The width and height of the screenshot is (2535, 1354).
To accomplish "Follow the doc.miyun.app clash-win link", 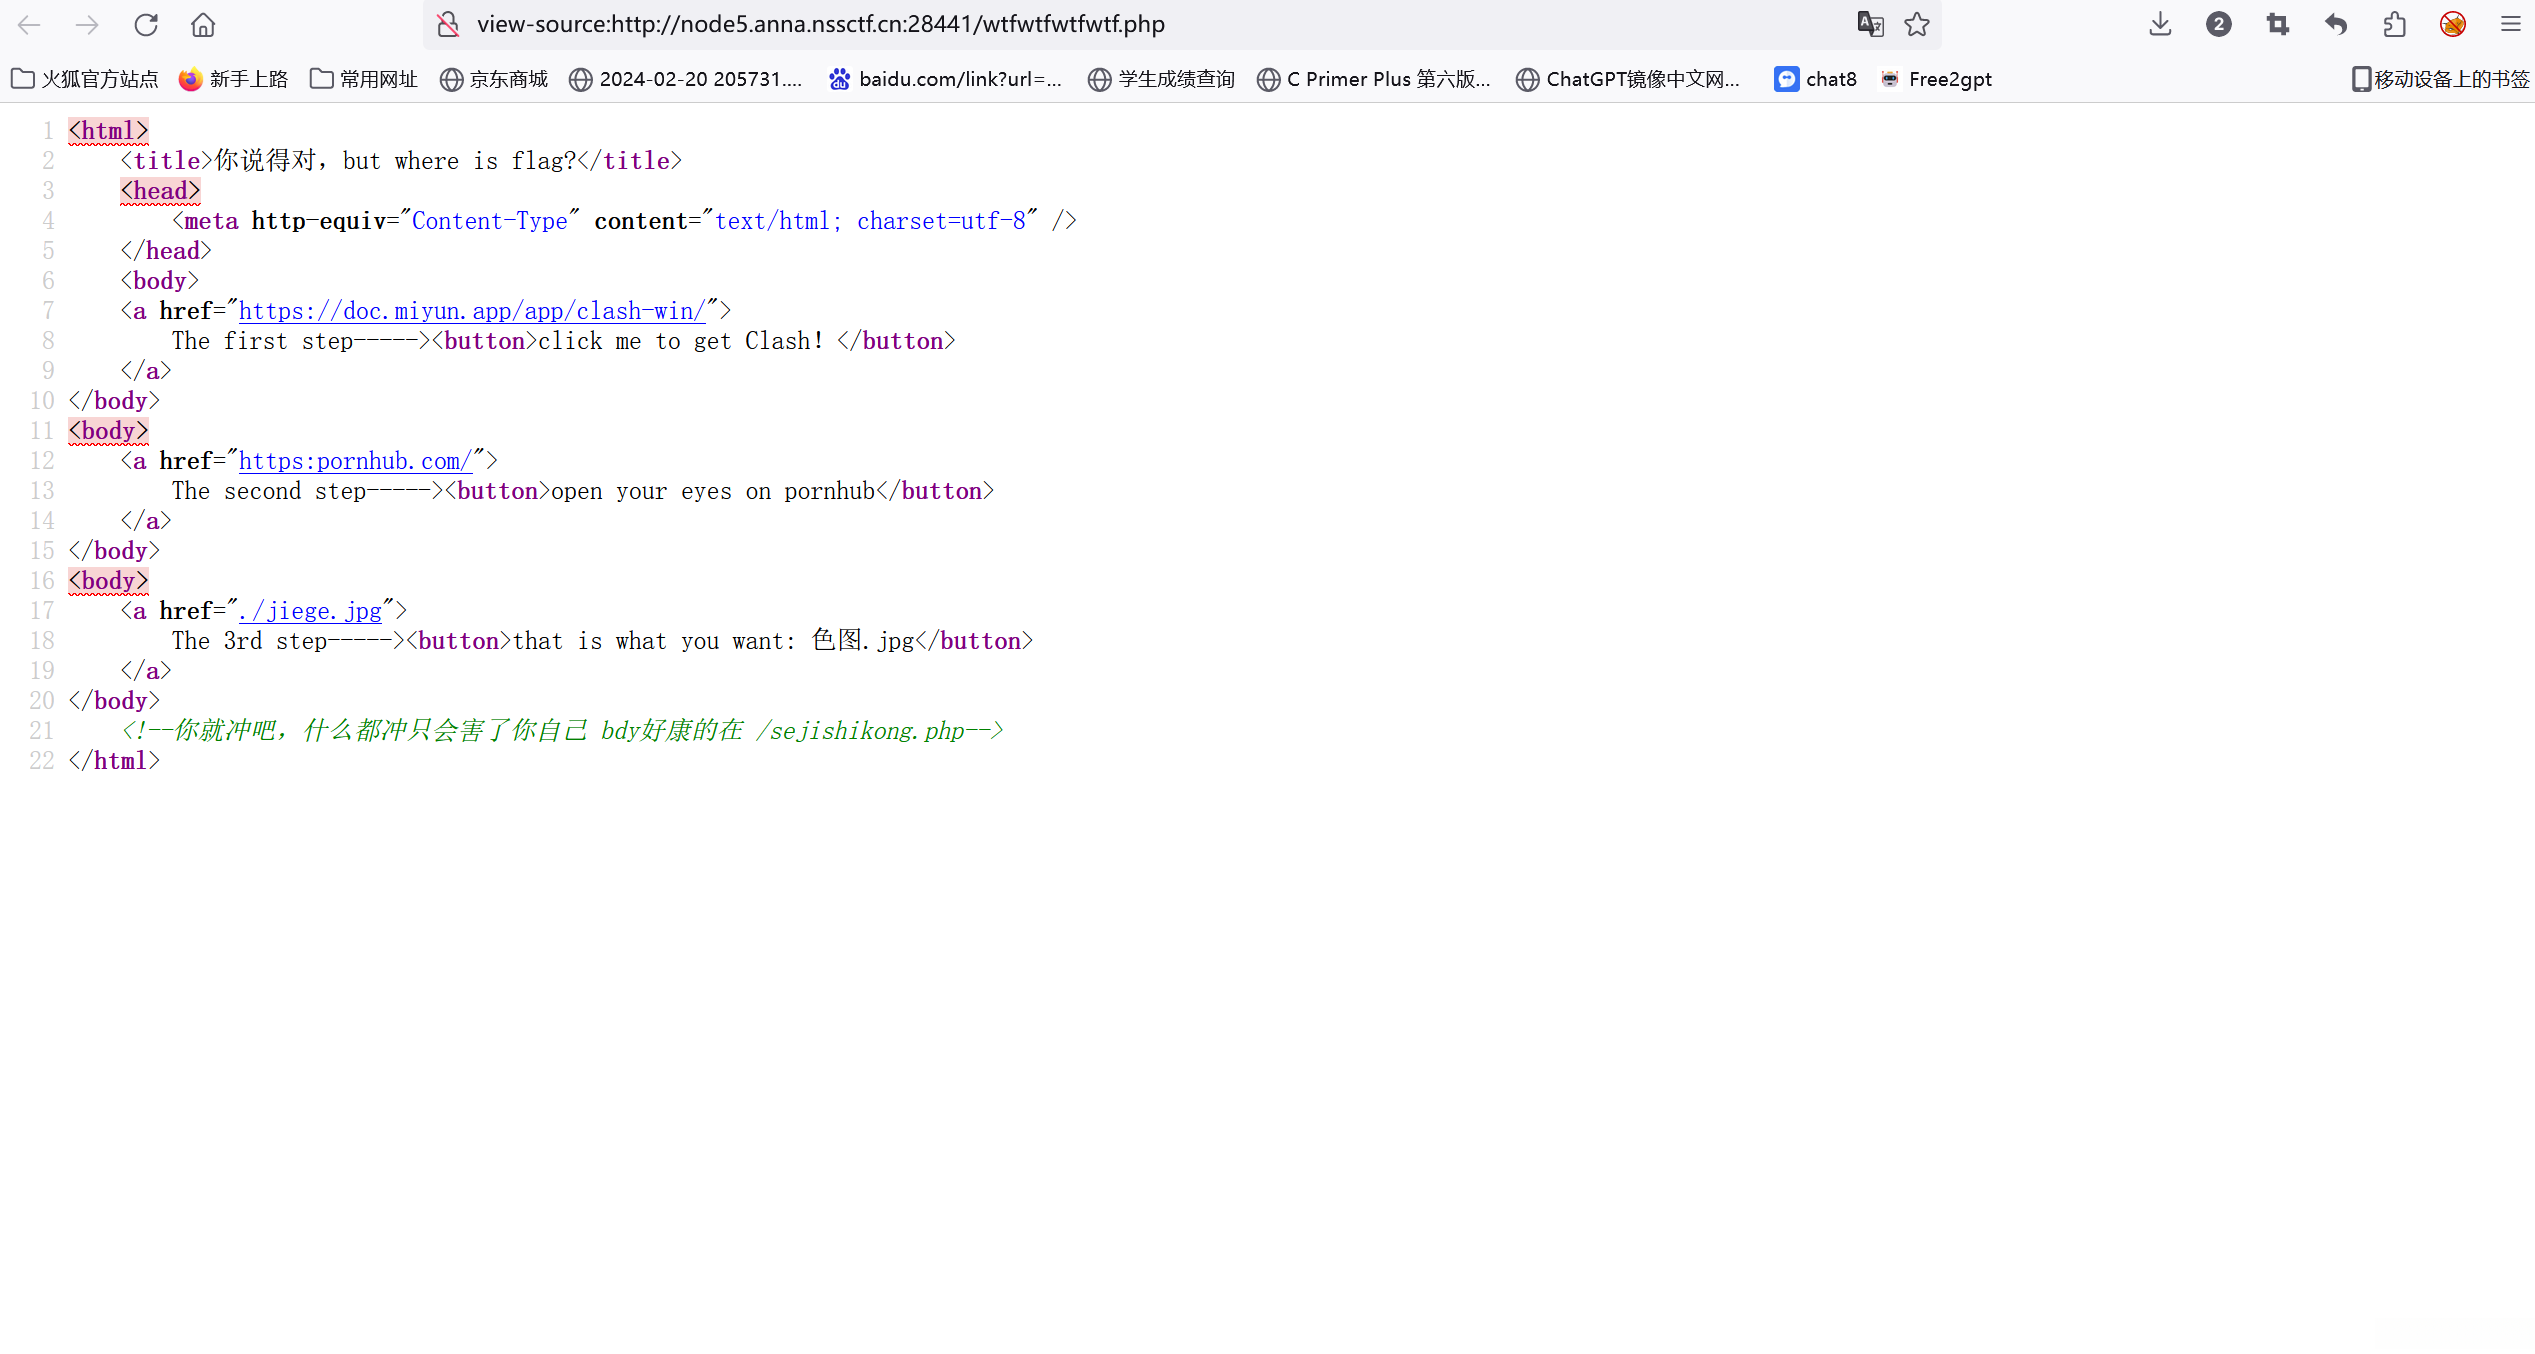I will click(x=471, y=311).
